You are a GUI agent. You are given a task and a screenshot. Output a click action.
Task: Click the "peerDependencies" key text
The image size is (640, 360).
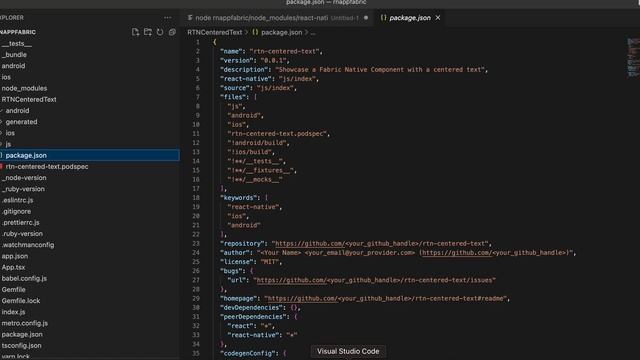253,317
